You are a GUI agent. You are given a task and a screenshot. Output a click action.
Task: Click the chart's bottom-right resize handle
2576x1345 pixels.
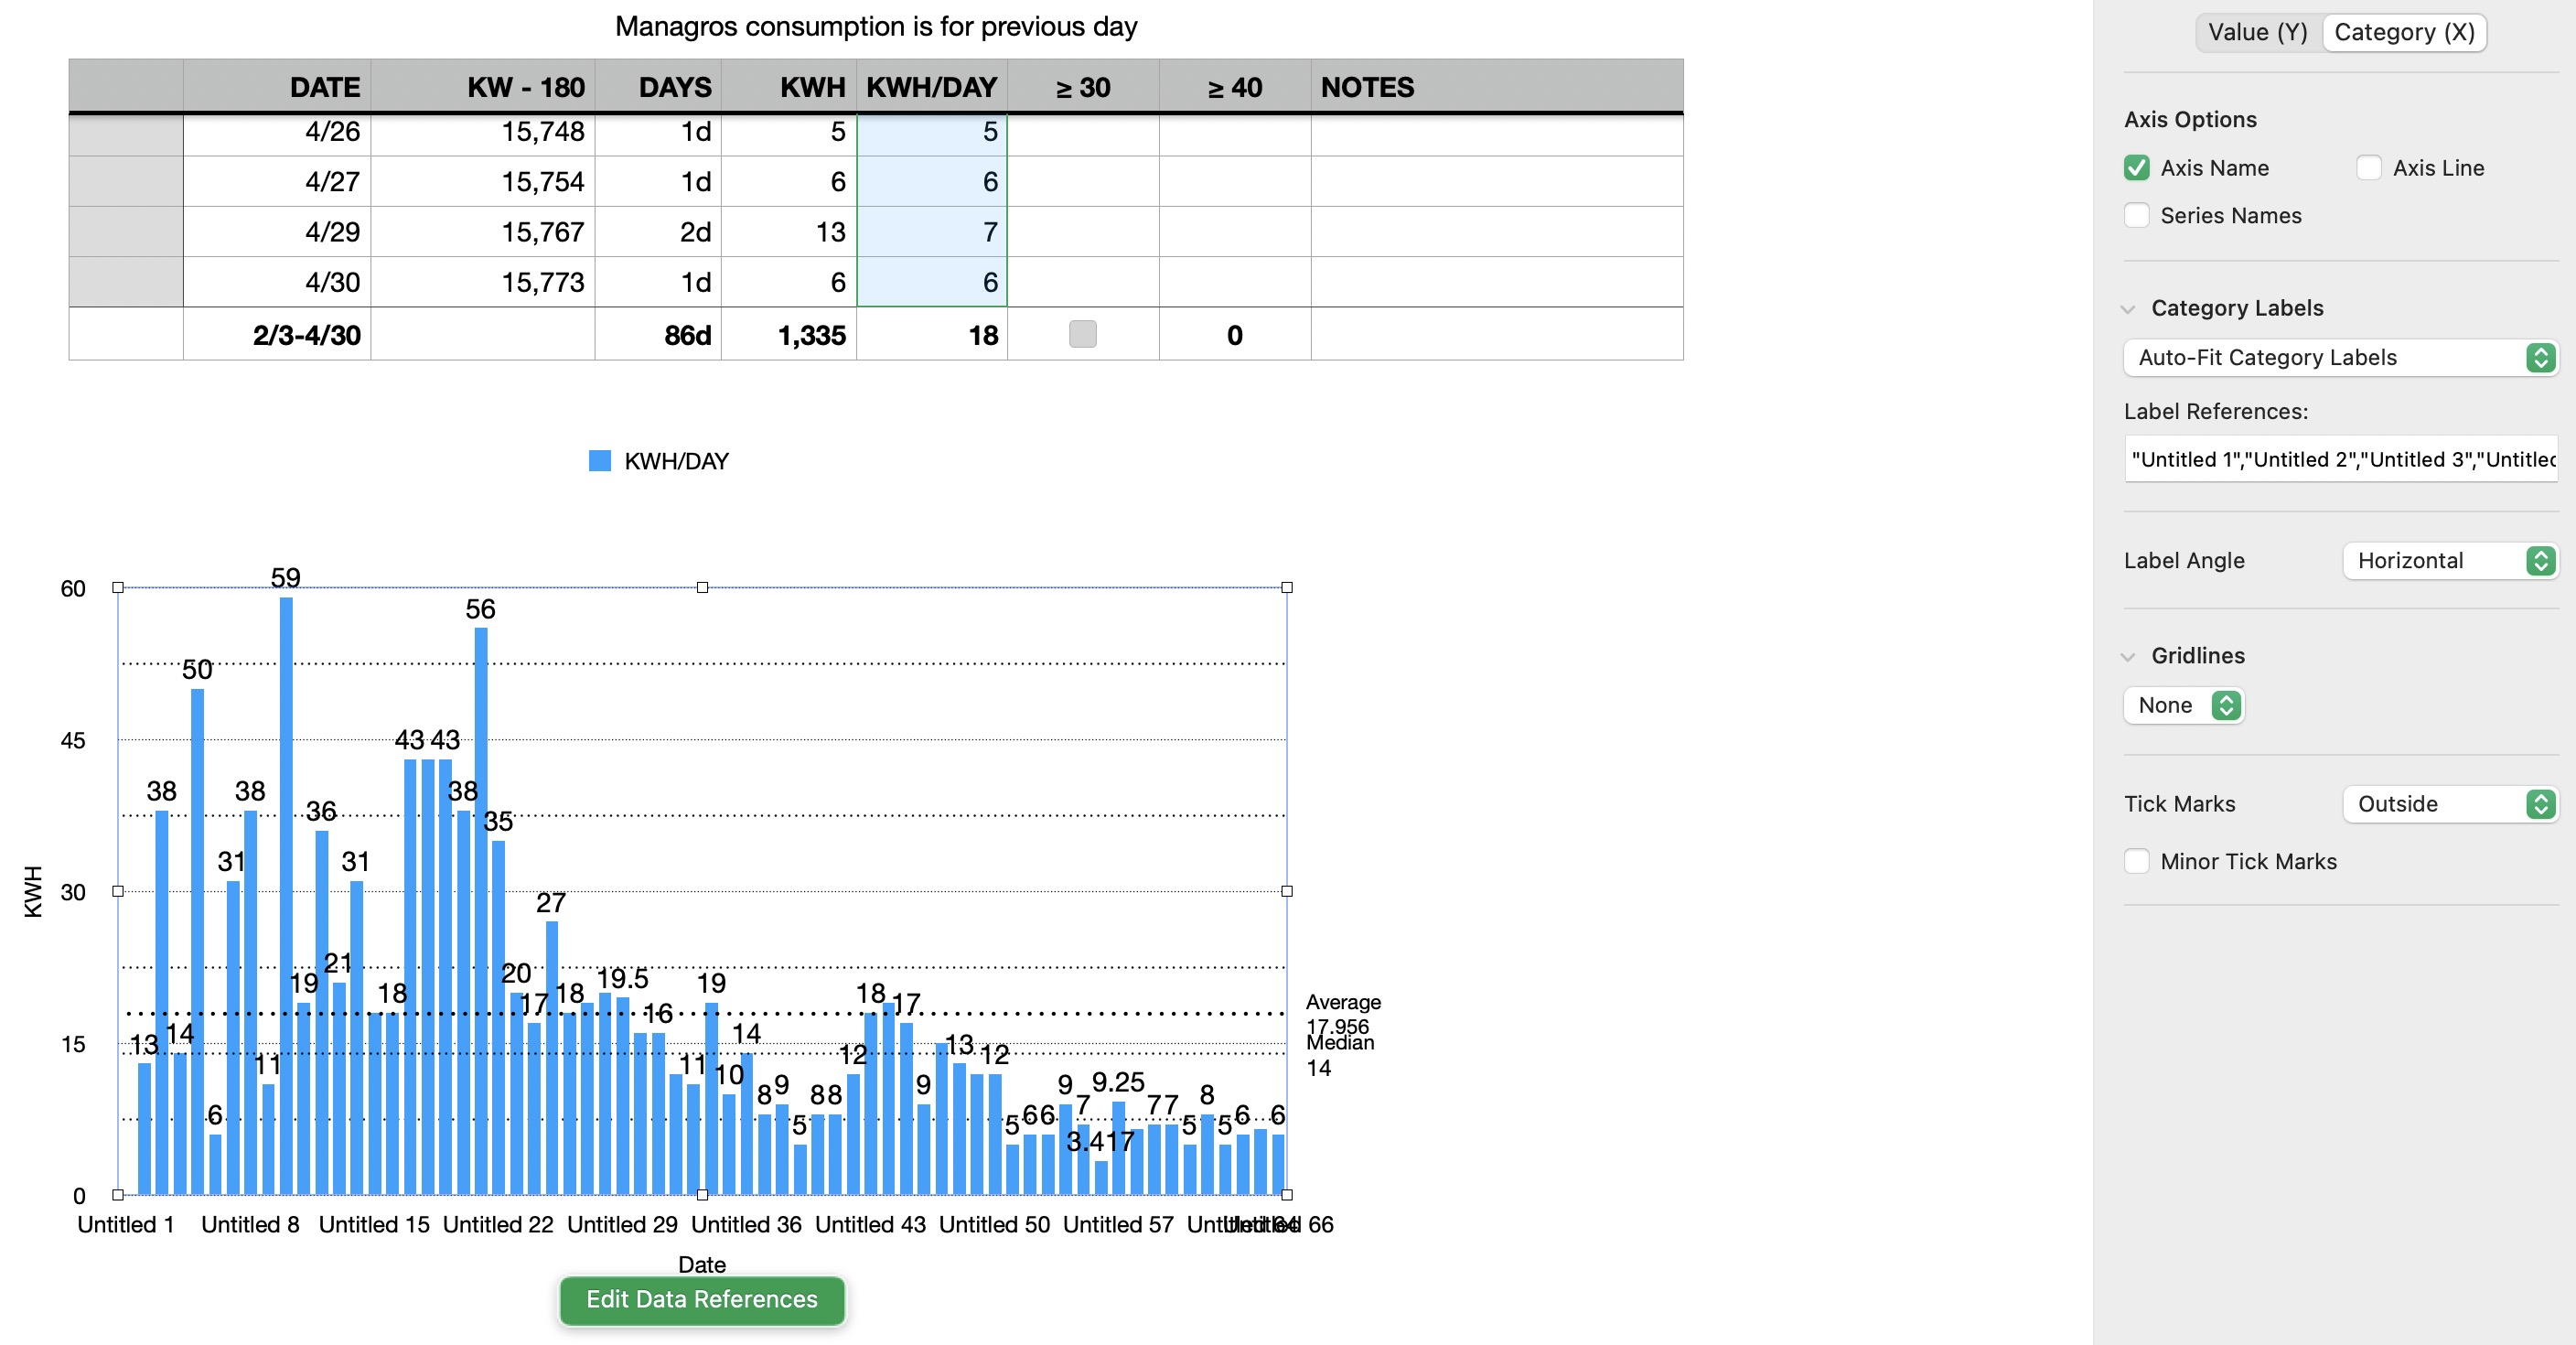click(x=1286, y=1195)
